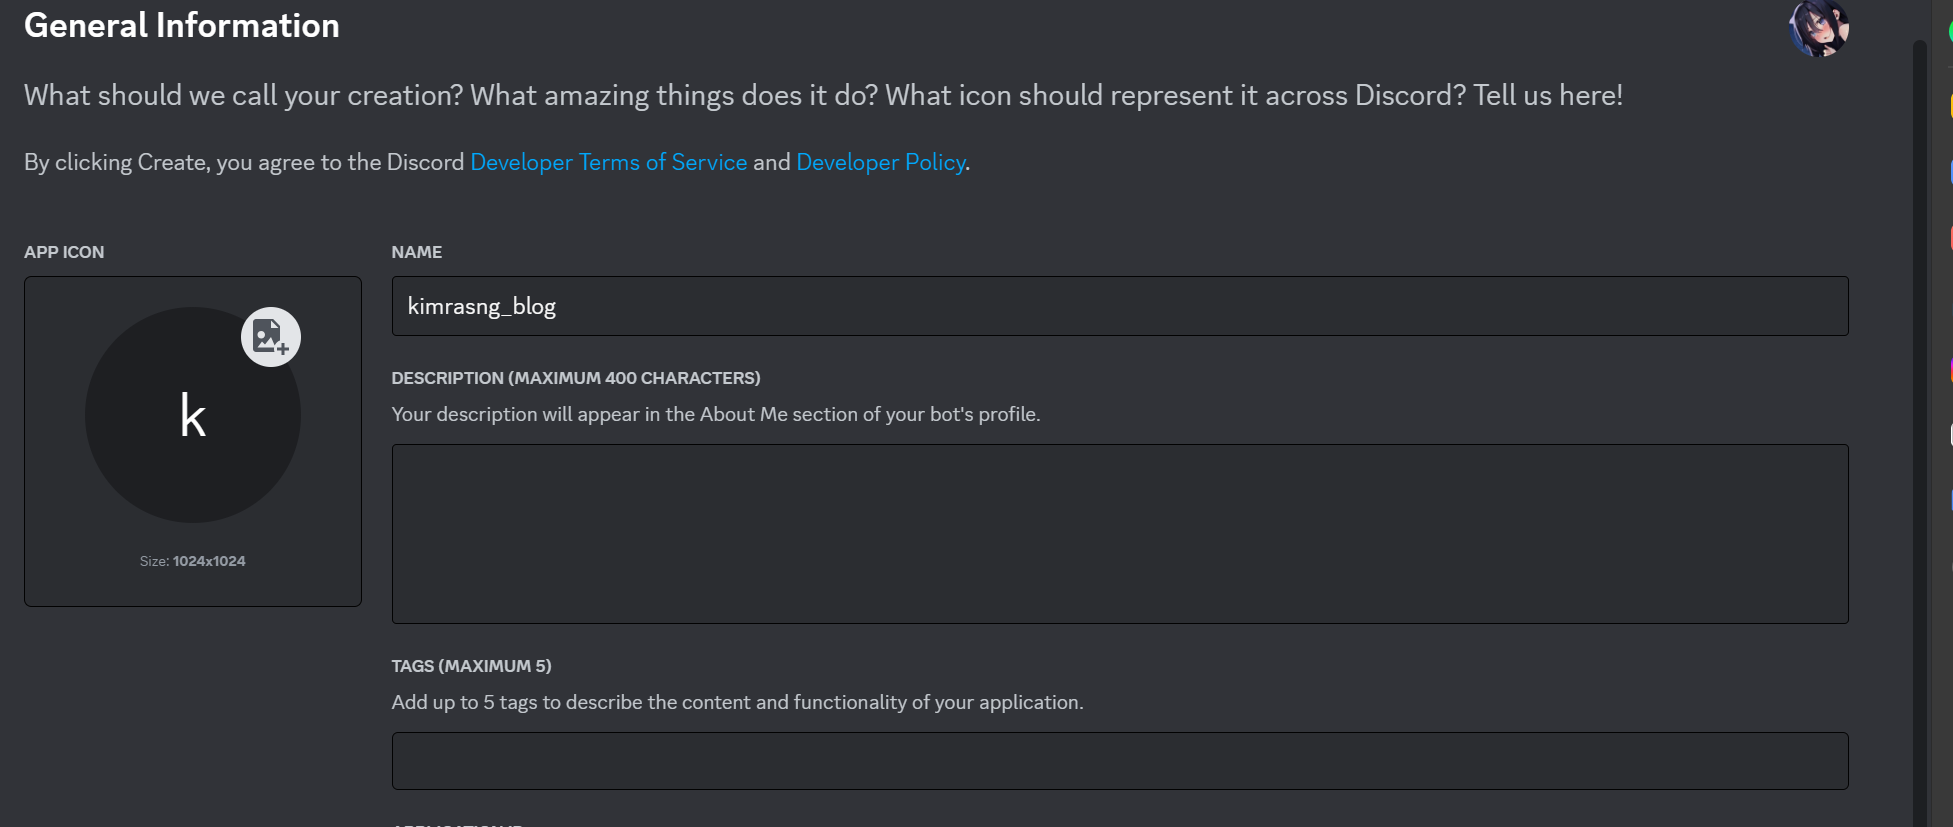Click the 'Add up to 5 tags' helper text
The height and width of the screenshot is (827, 1953).
[x=738, y=702]
